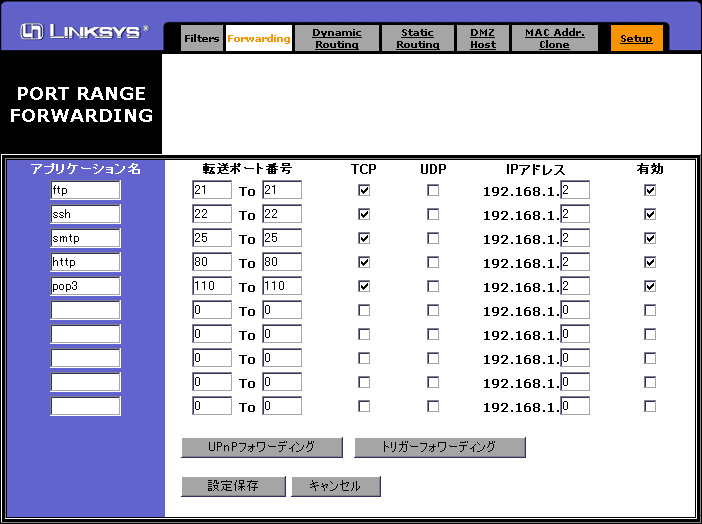702x524 pixels.
Task: Go to Dynamic Routing tab
Action: pos(337,39)
